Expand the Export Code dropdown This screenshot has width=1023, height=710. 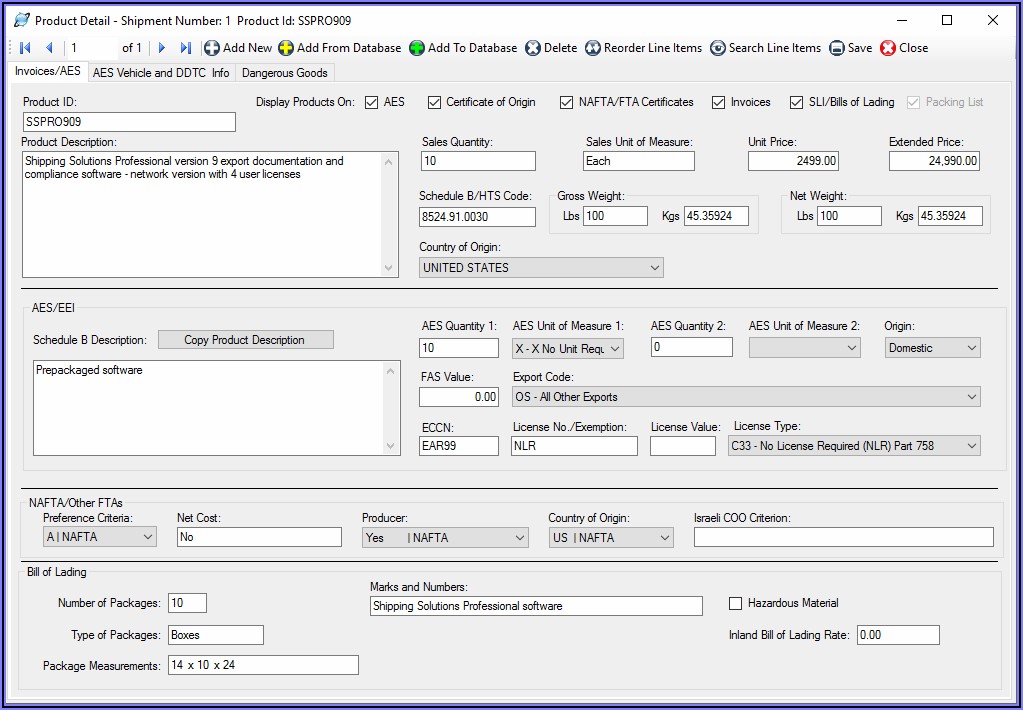971,397
